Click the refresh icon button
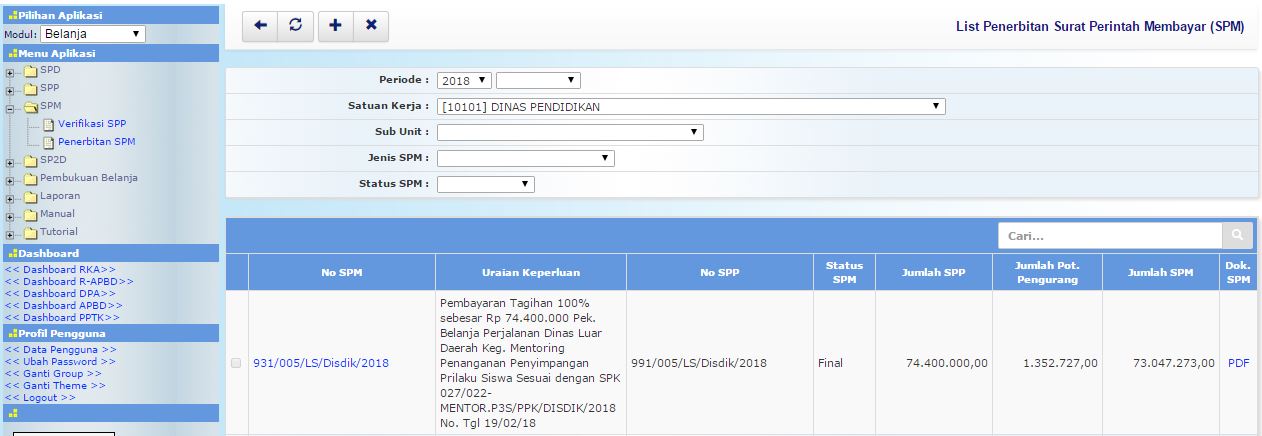Image resolution: width=1262 pixels, height=436 pixels. (x=295, y=26)
